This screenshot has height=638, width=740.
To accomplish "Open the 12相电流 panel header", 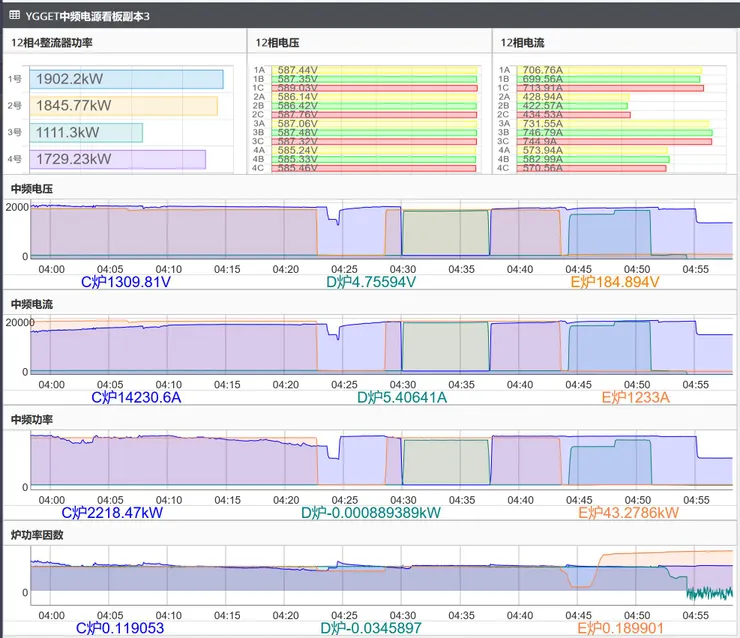I will point(526,43).
